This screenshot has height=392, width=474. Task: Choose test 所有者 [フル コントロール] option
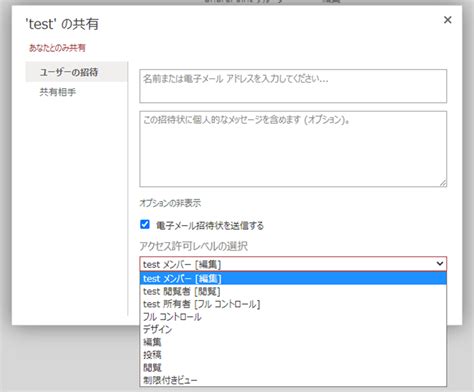pos(293,304)
